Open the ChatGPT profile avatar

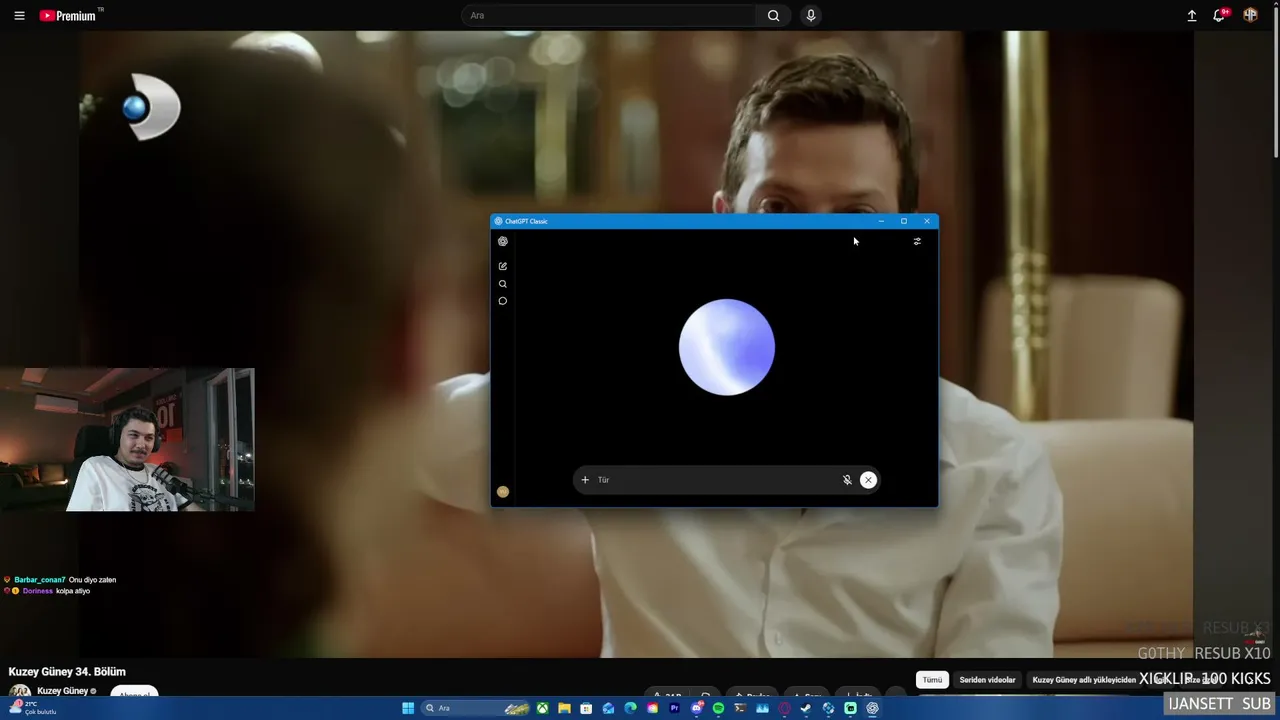pyautogui.click(x=503, y=492)
